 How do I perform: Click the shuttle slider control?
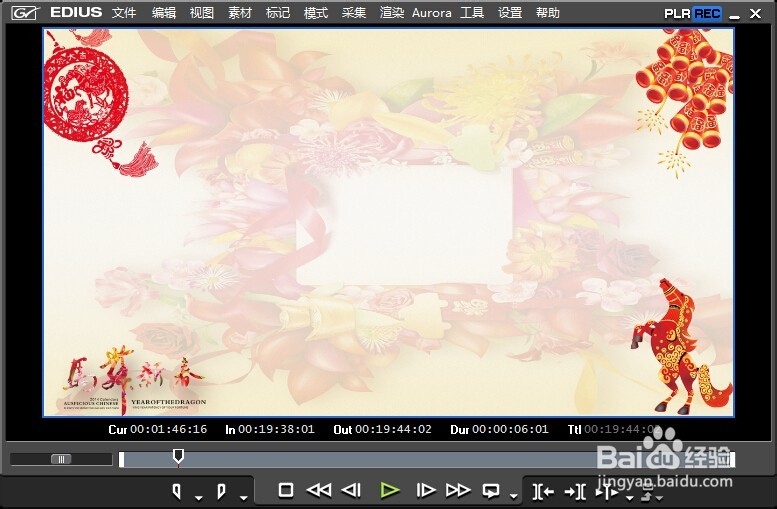(61, 459)
